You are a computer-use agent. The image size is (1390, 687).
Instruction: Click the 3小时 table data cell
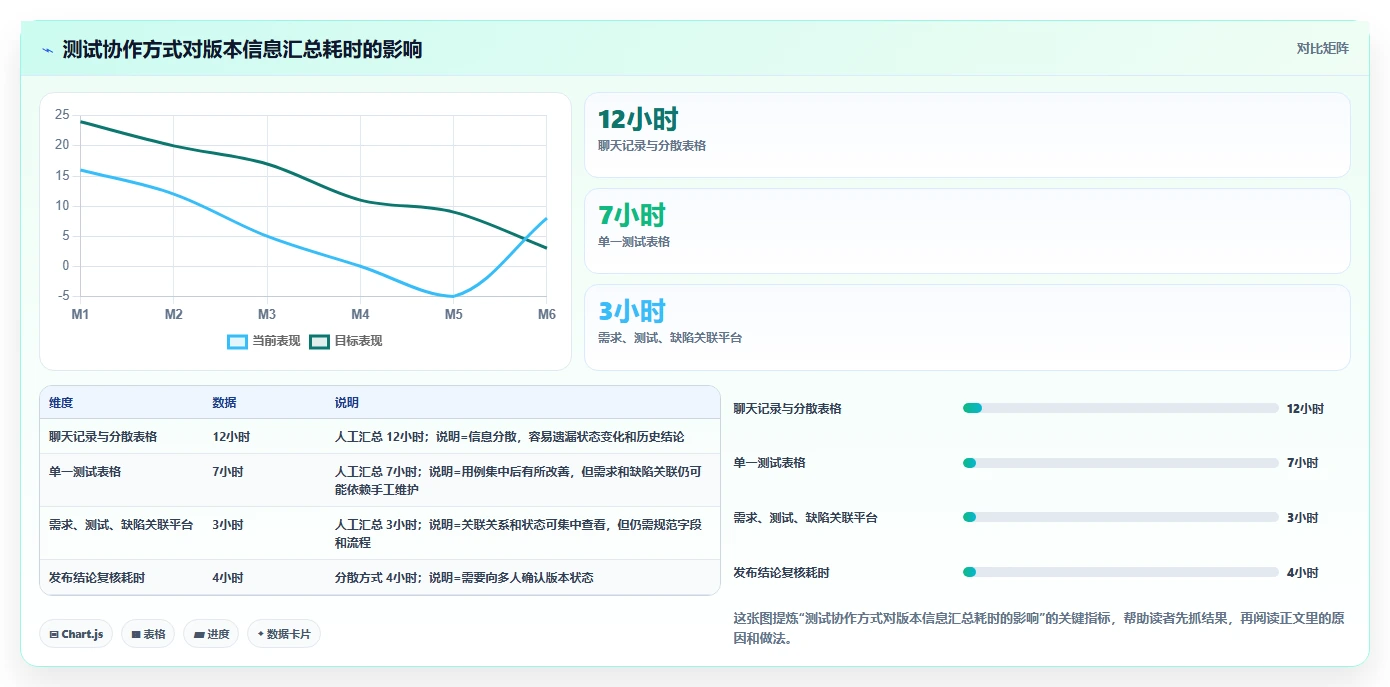tap(228, 525)
